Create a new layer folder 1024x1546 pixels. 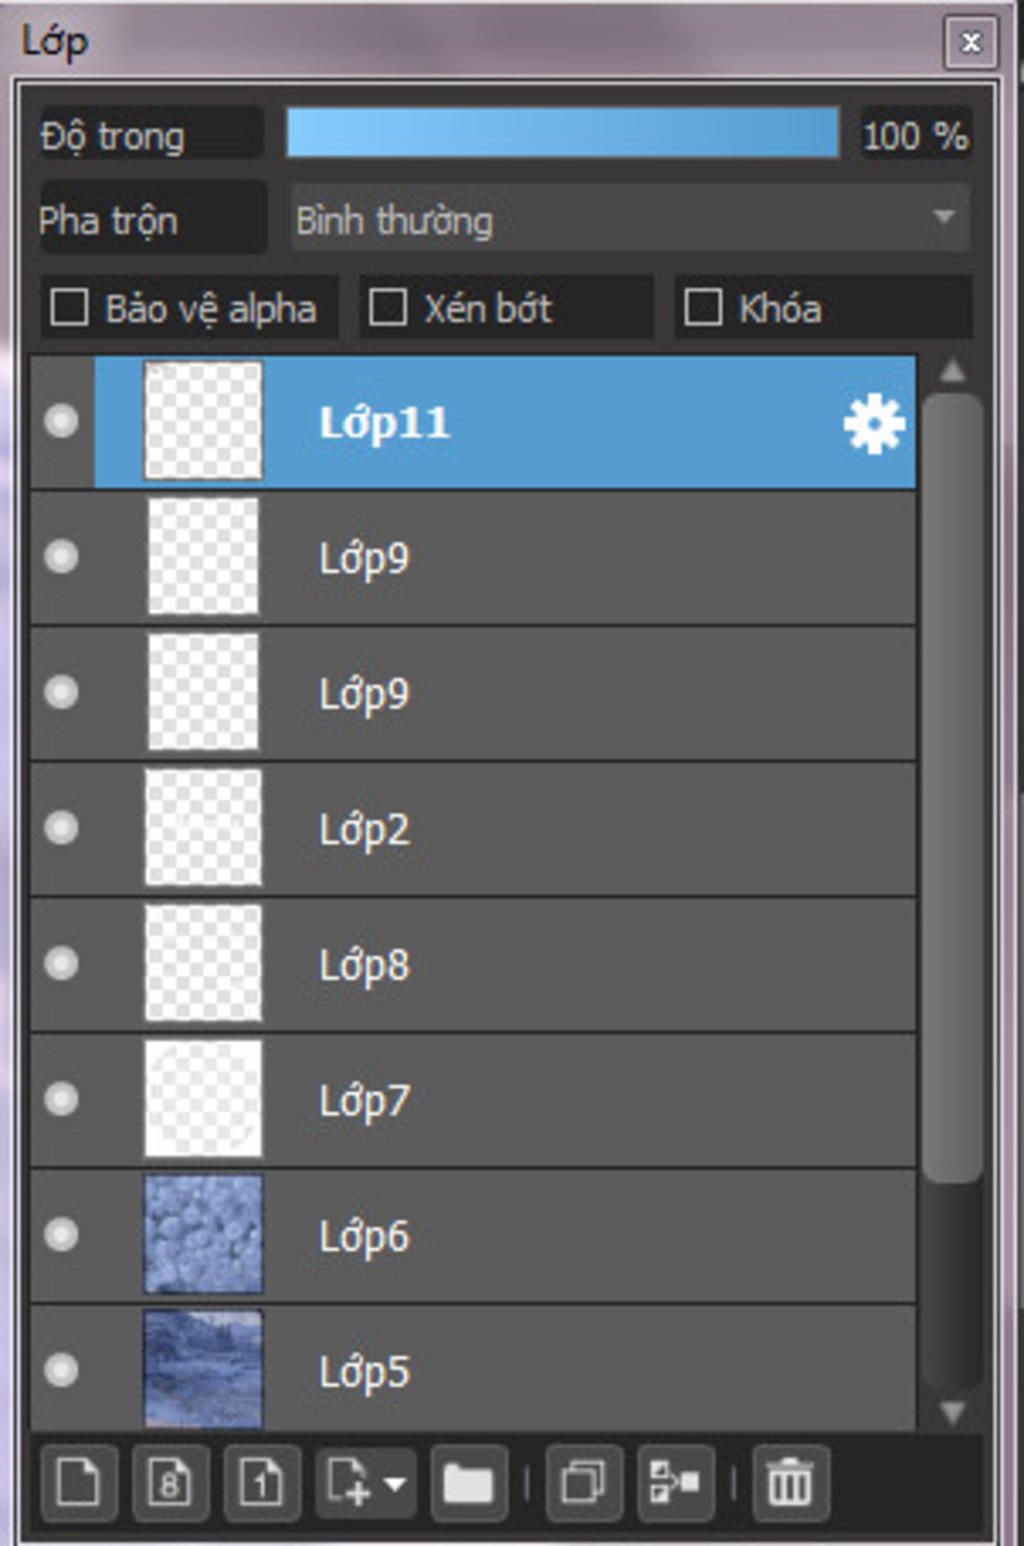point(468,1482)
